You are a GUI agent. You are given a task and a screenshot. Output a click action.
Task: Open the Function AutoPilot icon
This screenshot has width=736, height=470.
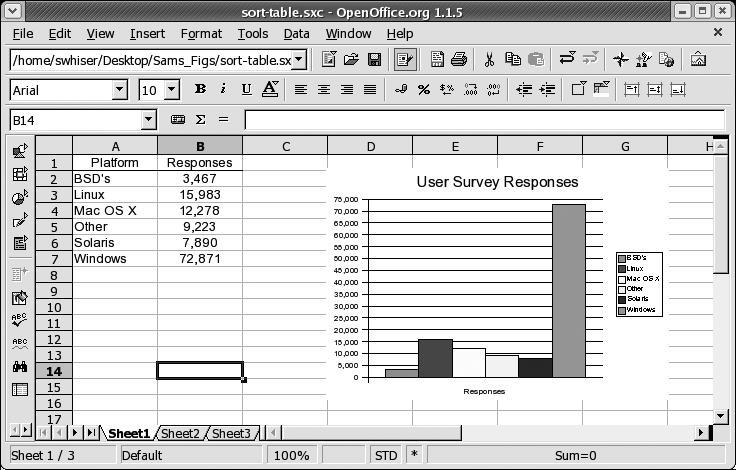[178, 120]
